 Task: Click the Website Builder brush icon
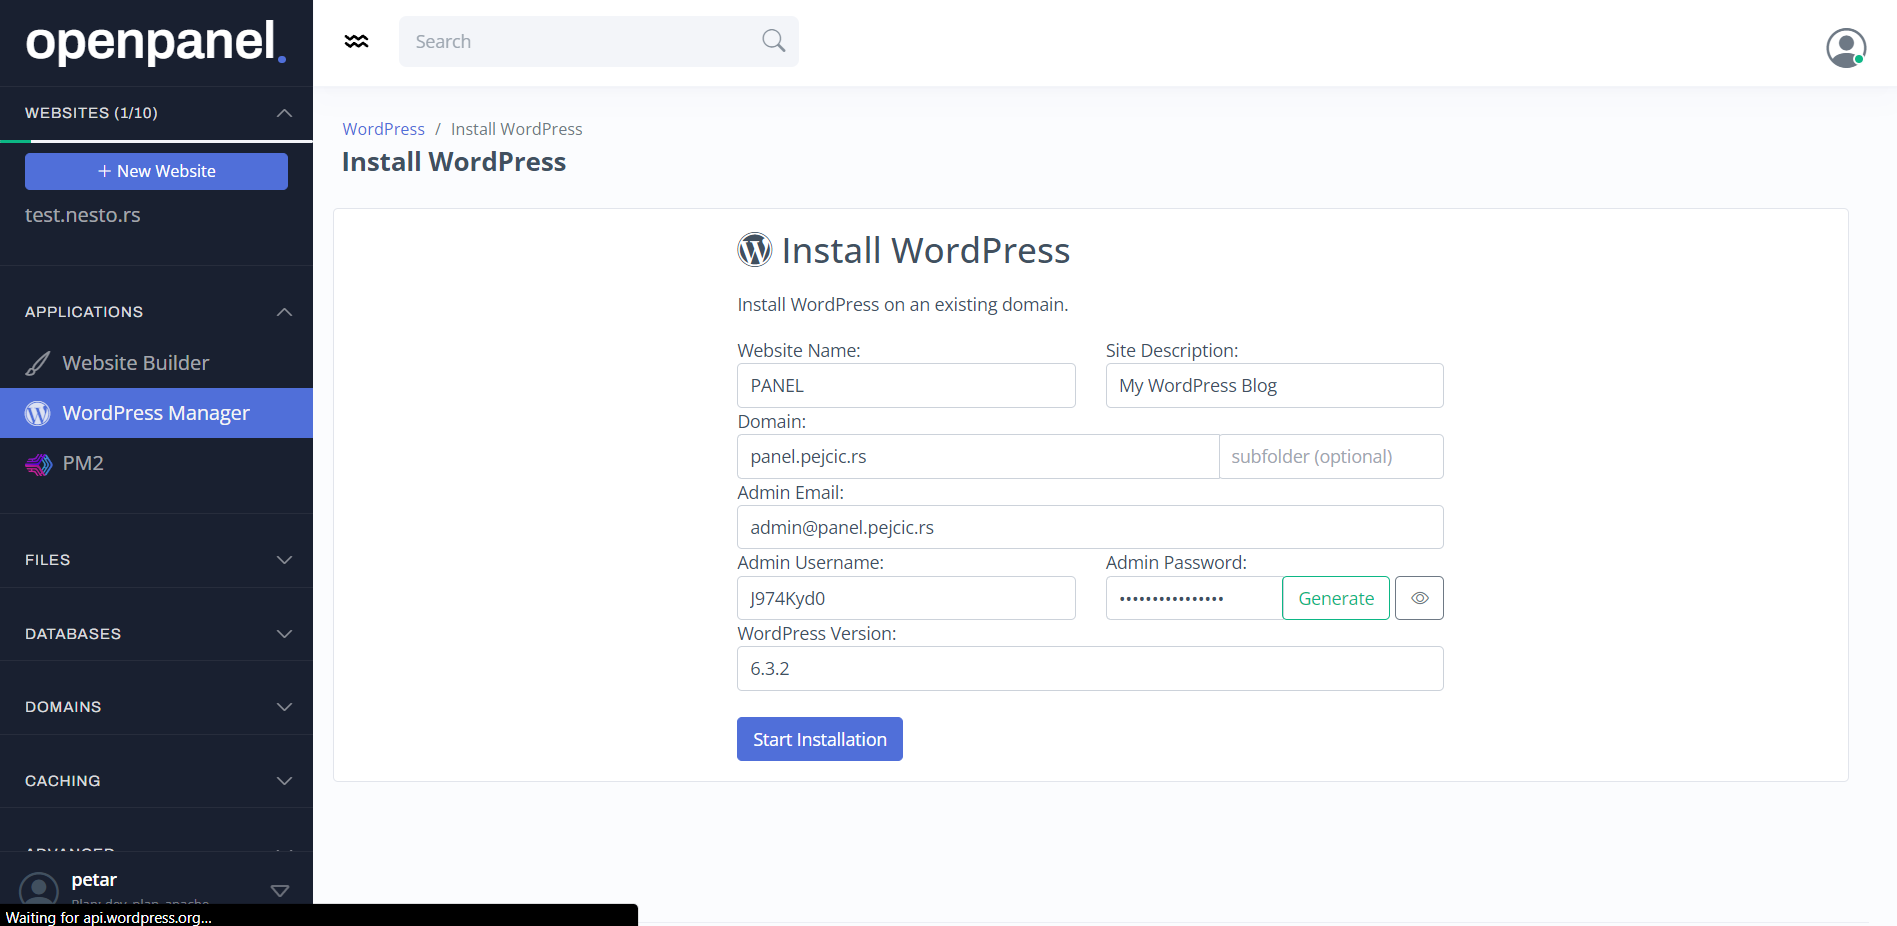[38, 363]
